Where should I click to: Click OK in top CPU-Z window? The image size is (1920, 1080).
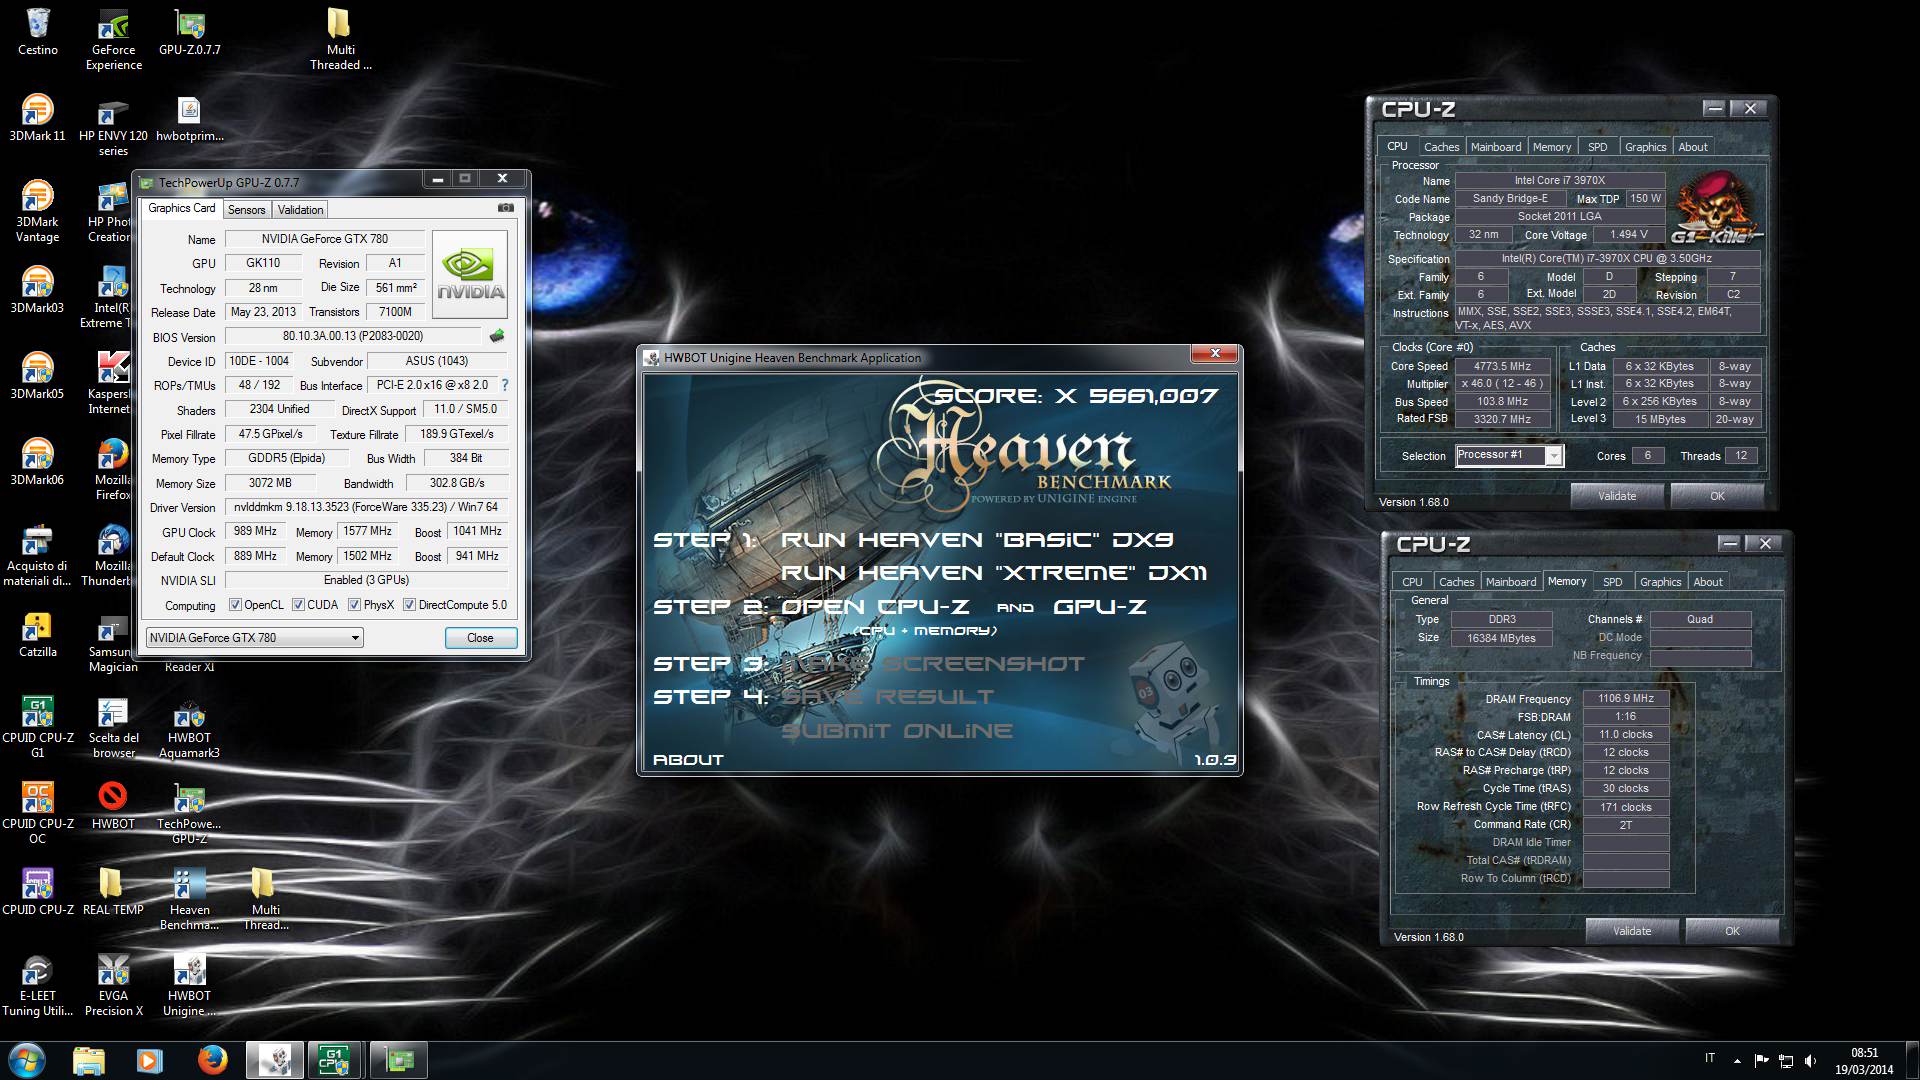[1717, 496]
